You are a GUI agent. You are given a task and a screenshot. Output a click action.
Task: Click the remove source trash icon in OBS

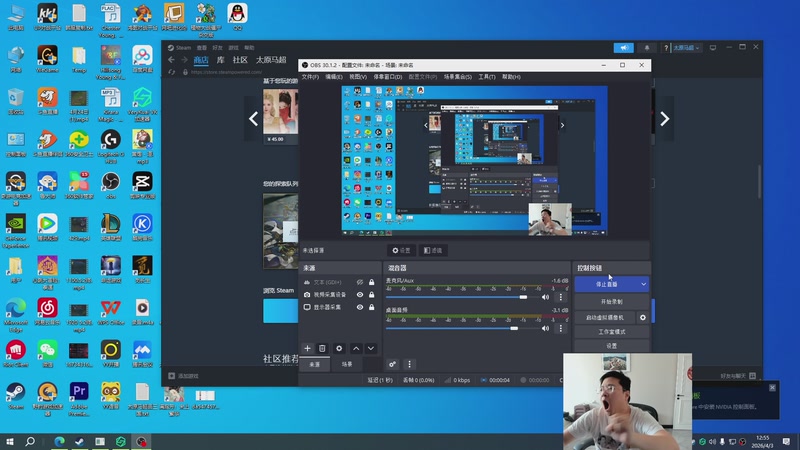(x=322, y=348)
